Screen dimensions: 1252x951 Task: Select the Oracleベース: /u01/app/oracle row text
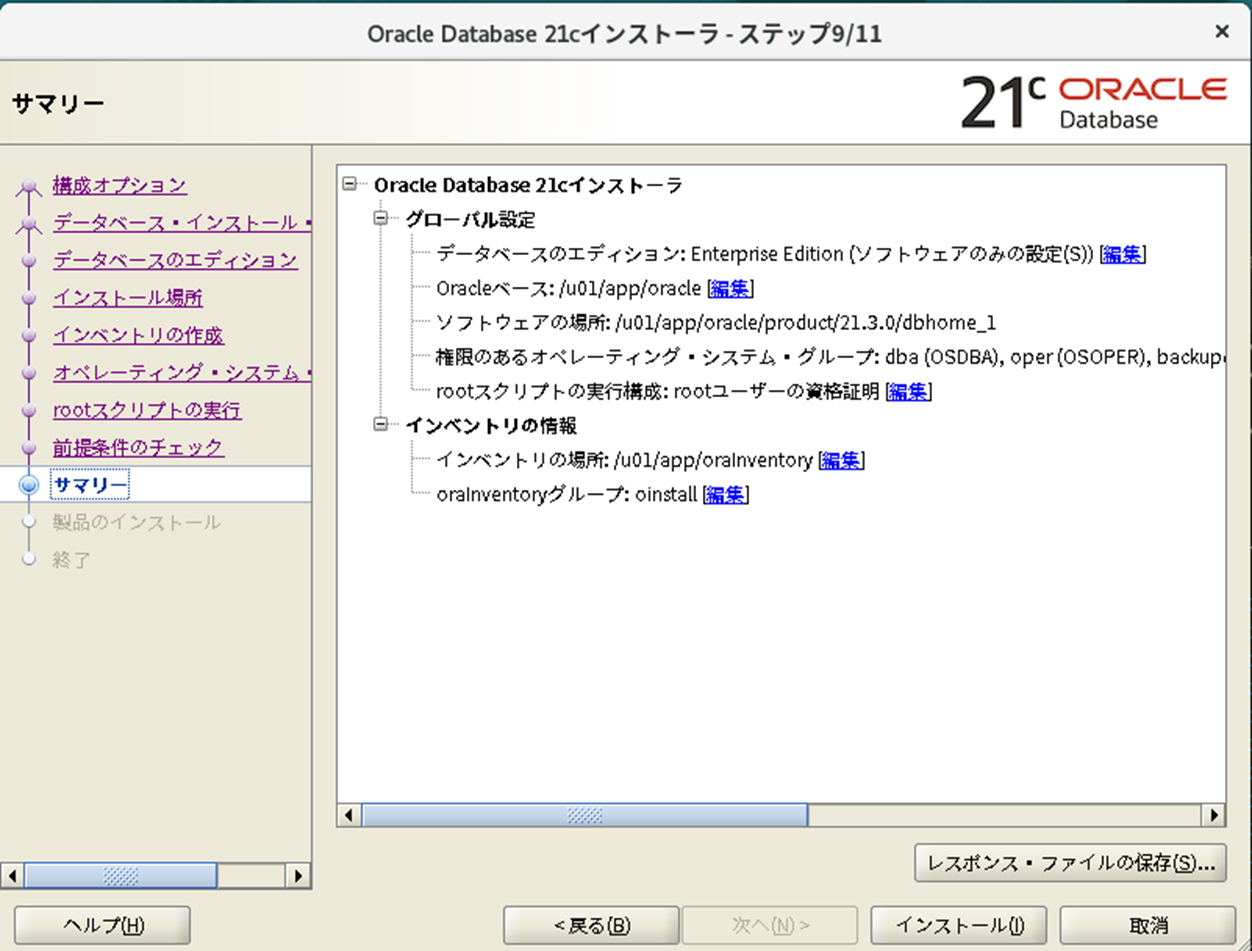(569, 289)
